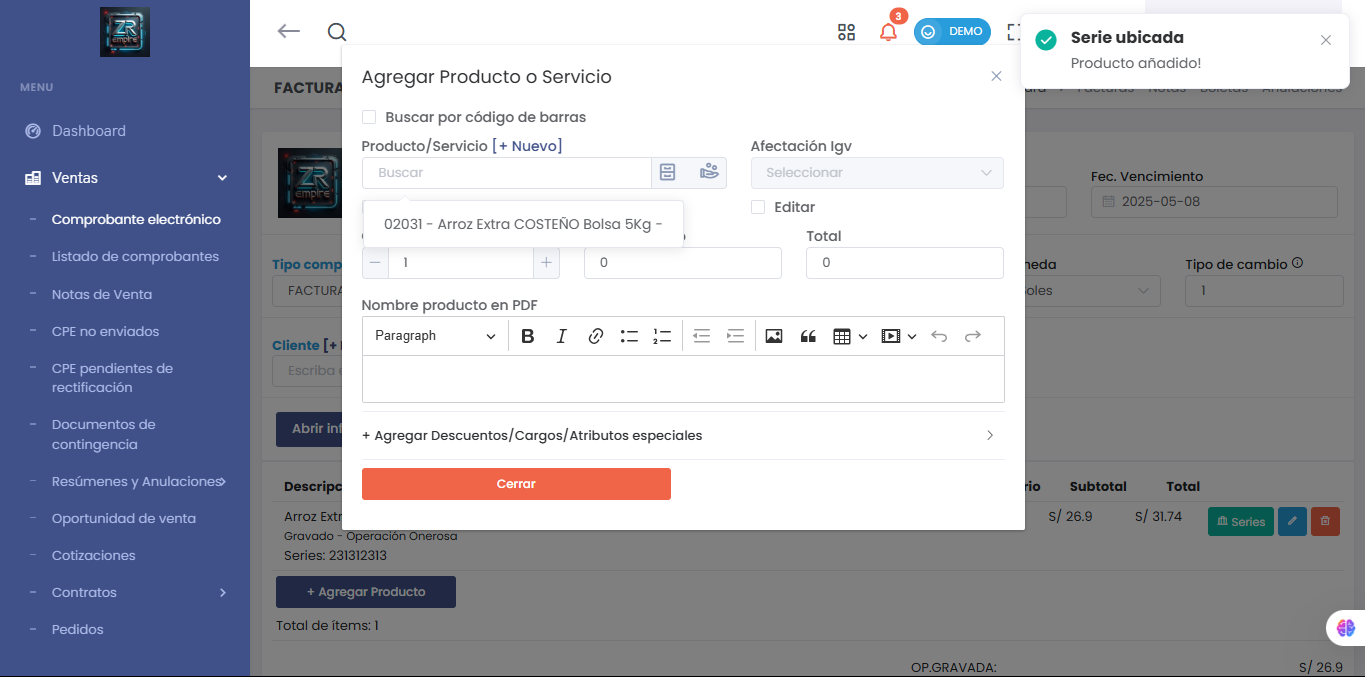1365x677 pixels.
Task: Open Listado de comprobantes menu item
Action: (x=135, y=256)
